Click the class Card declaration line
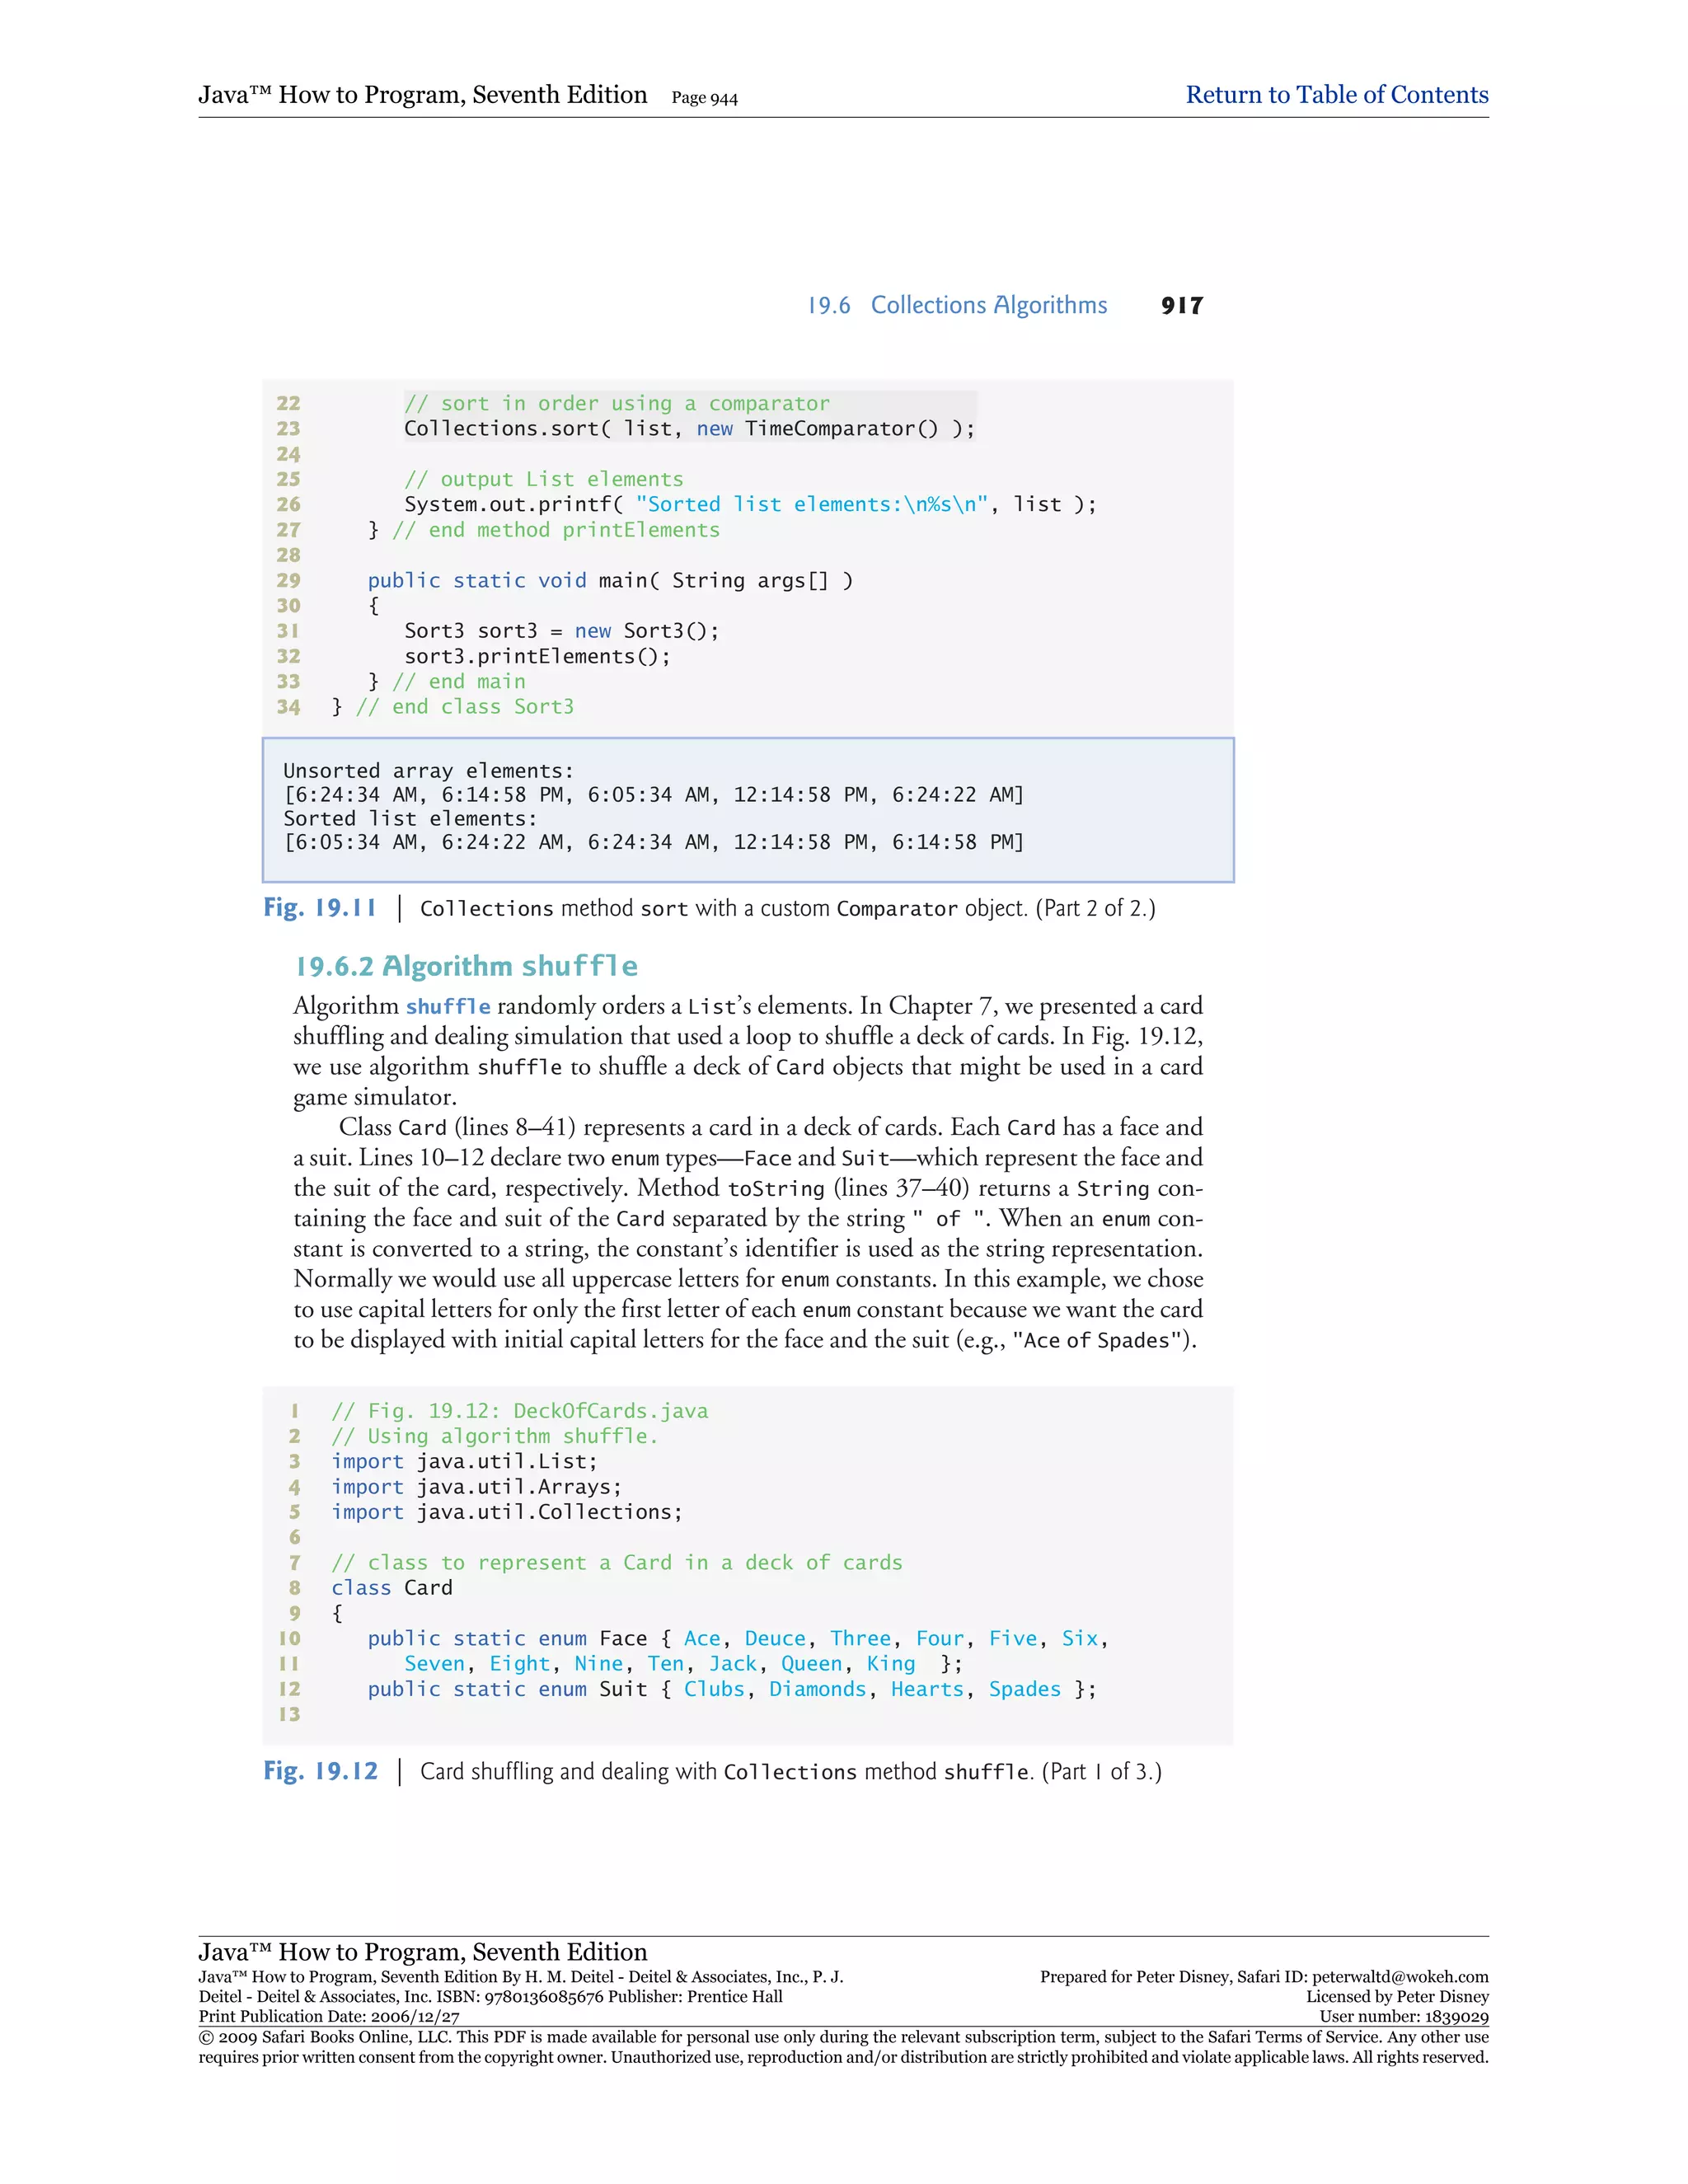Screen dimensions: 1688x2184 [x=391, y=1588]
